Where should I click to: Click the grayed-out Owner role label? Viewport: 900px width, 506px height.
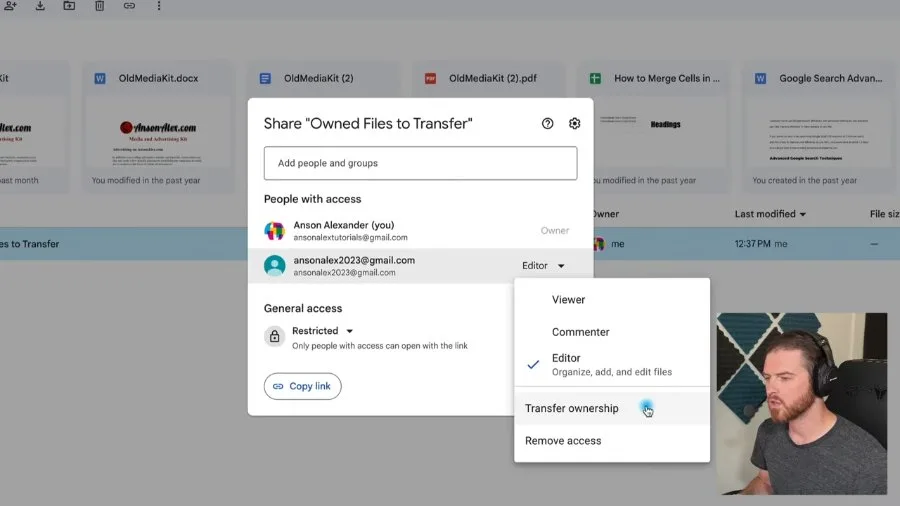click(554, 231)
